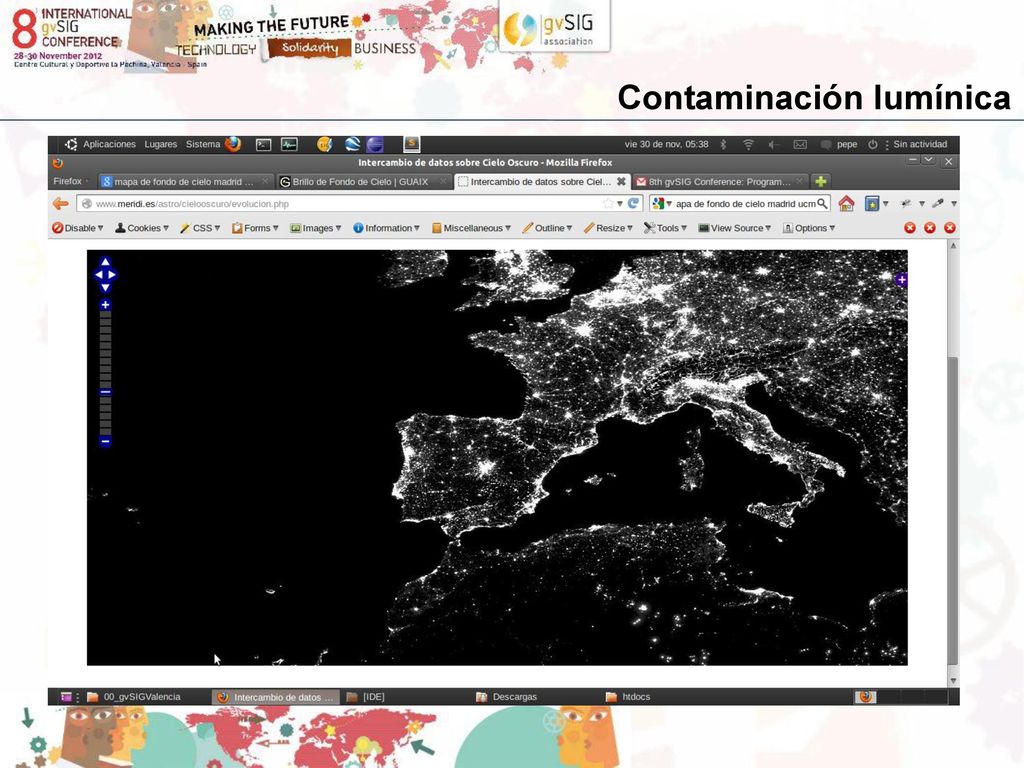Screen dimensions: 1024x768
Task: Open the Bluetooth indicator
Action: (x=724, y=144)
